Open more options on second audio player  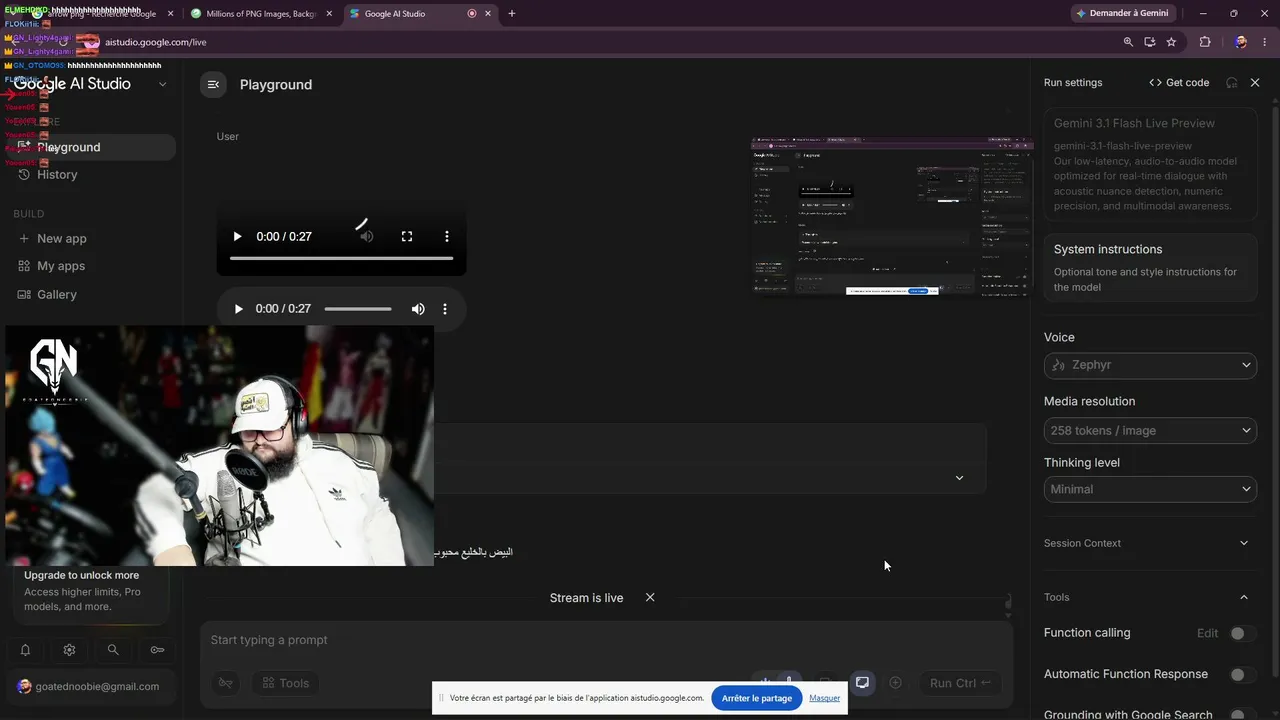pyautogui.click(x=445, y=309)
